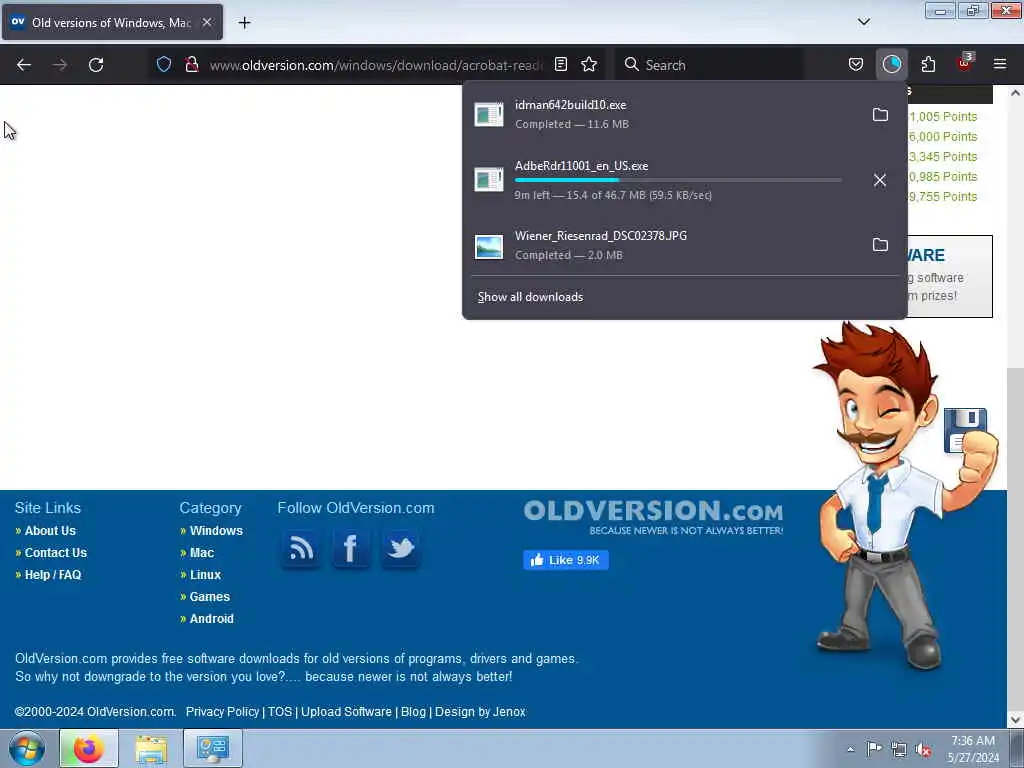The height and width of the screenshot is (768, 1024).
Task: Open tracking protection shield in address bar
Action: [x=164, y=64]
